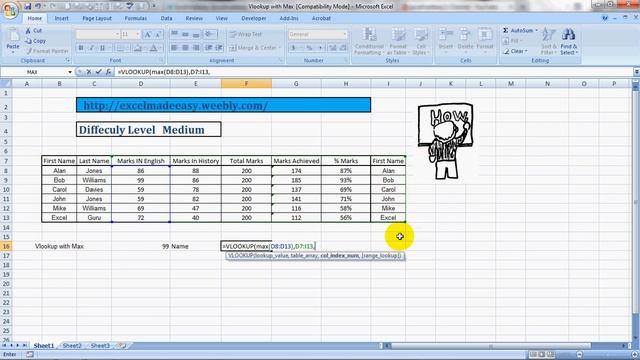Select column F header

point(246,84)
